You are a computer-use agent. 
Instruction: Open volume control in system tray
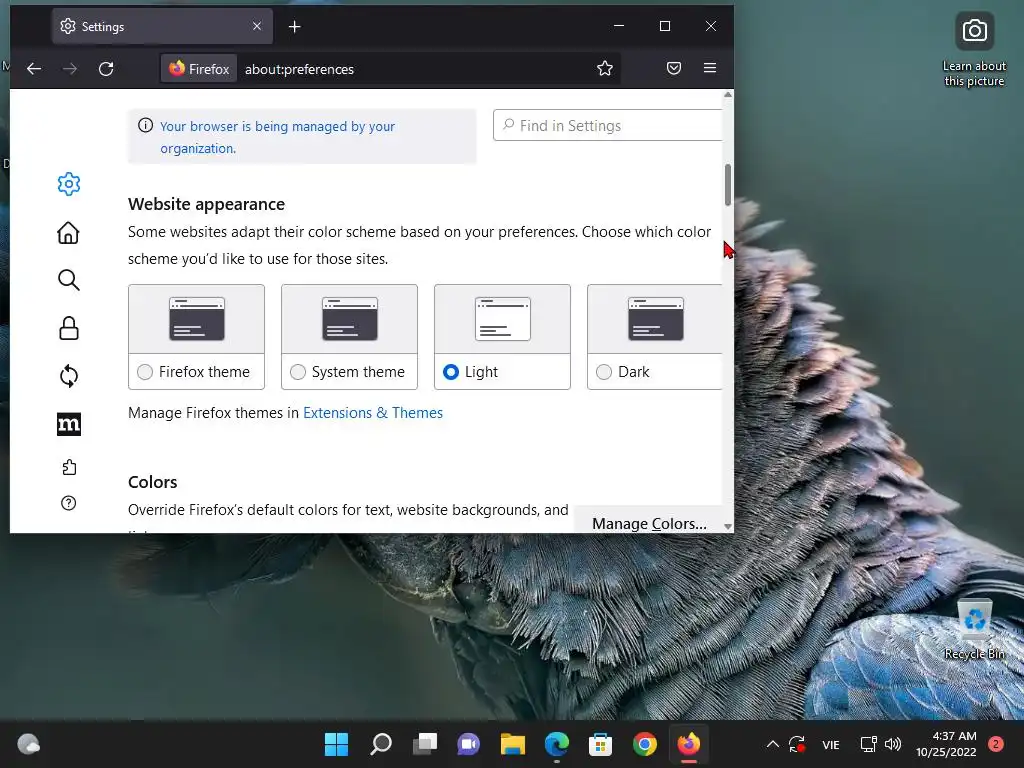[893, 744]
